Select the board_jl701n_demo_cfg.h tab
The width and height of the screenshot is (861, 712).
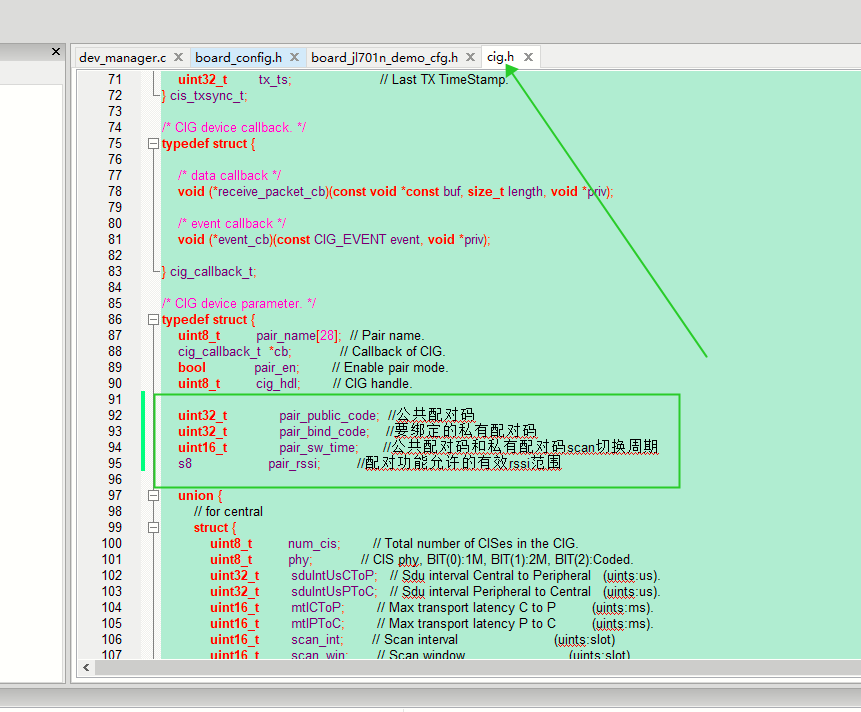(384, 58)
